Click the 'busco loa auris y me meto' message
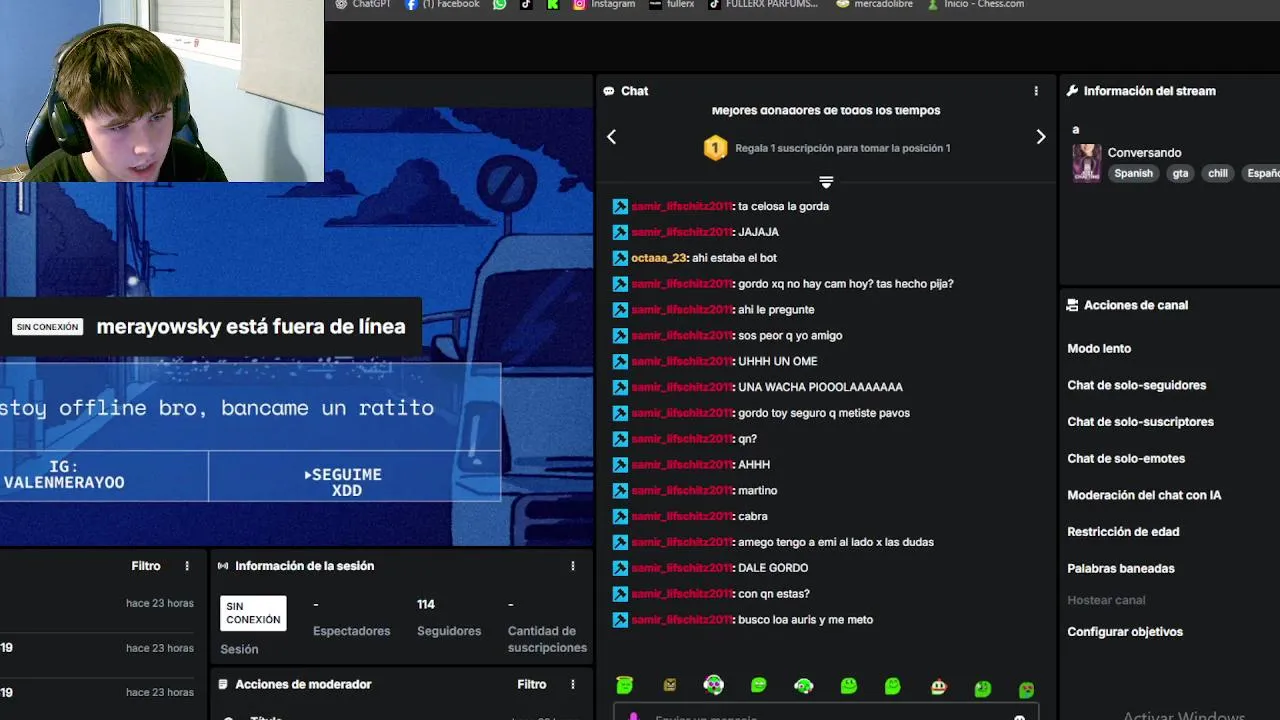This screenshot has height=720, width=1280. 805,620
